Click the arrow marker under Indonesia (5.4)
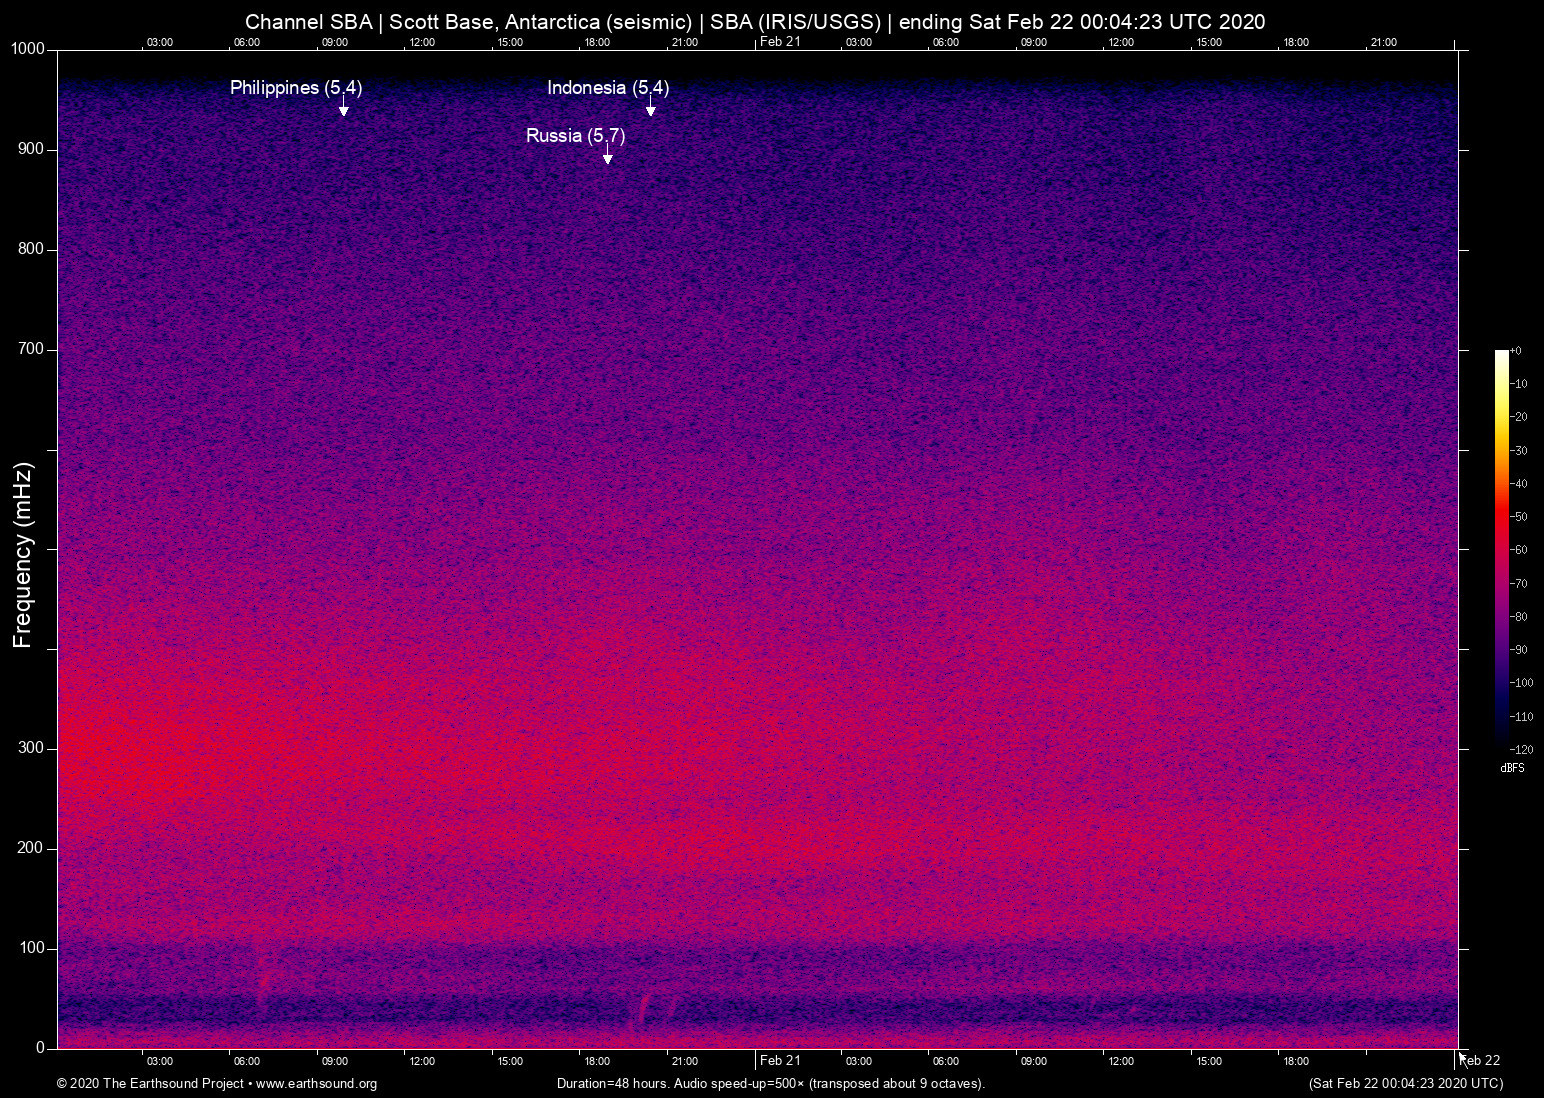Screen dimensions: 1544x1098 tap(650, 110)
